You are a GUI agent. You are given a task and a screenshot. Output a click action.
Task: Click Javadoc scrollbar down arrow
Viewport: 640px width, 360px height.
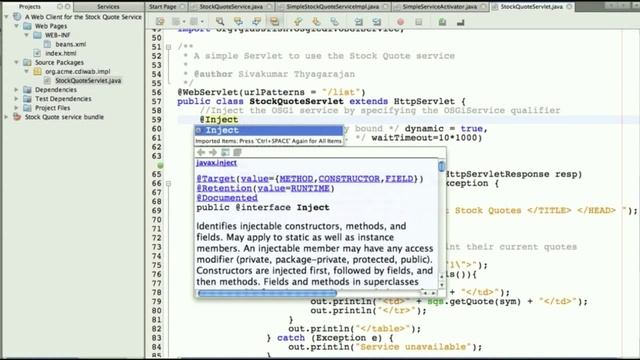442,284
